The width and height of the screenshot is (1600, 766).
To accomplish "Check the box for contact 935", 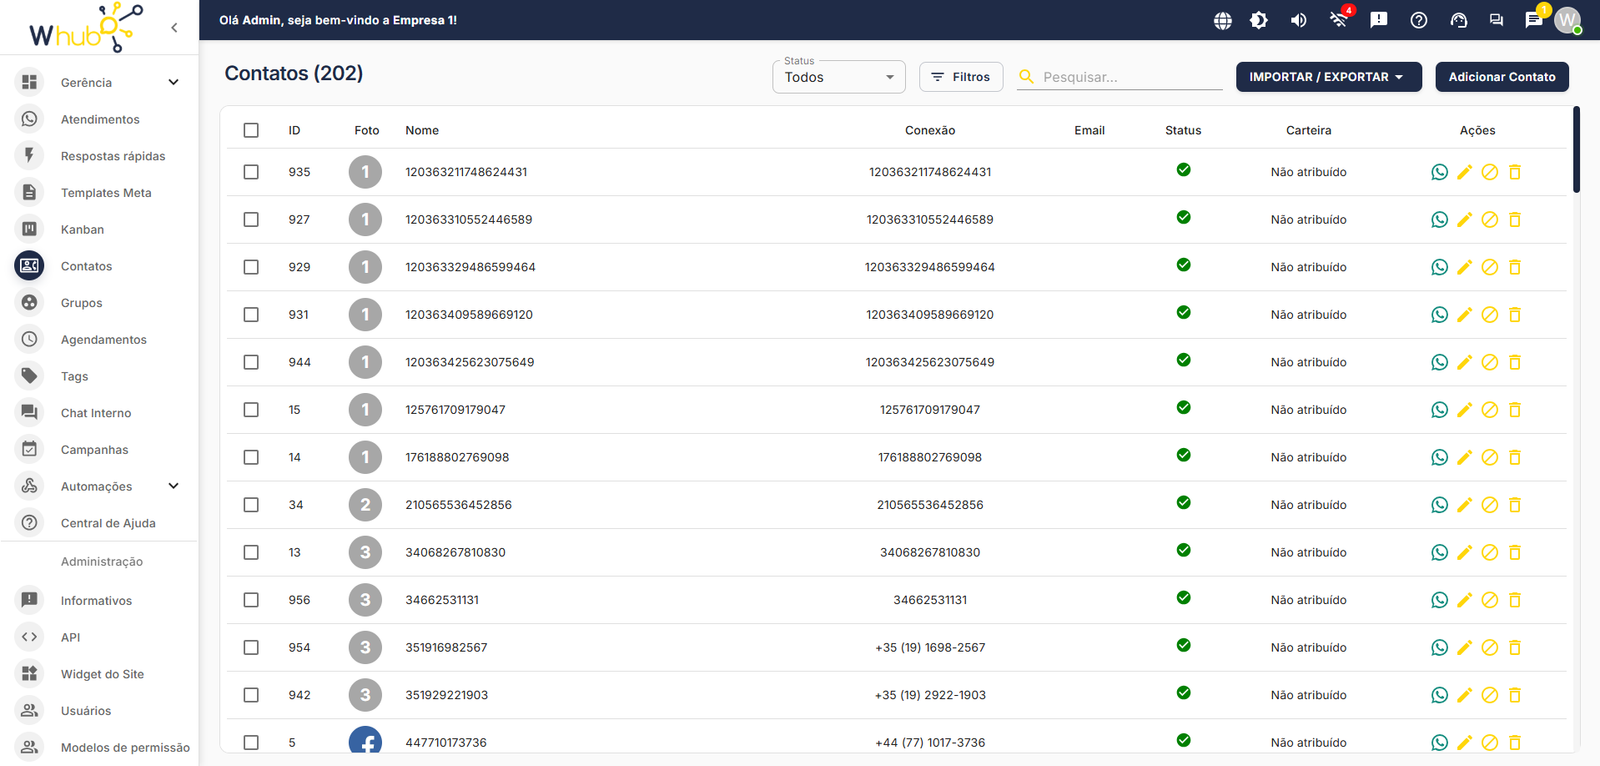I will coord(251,172).
